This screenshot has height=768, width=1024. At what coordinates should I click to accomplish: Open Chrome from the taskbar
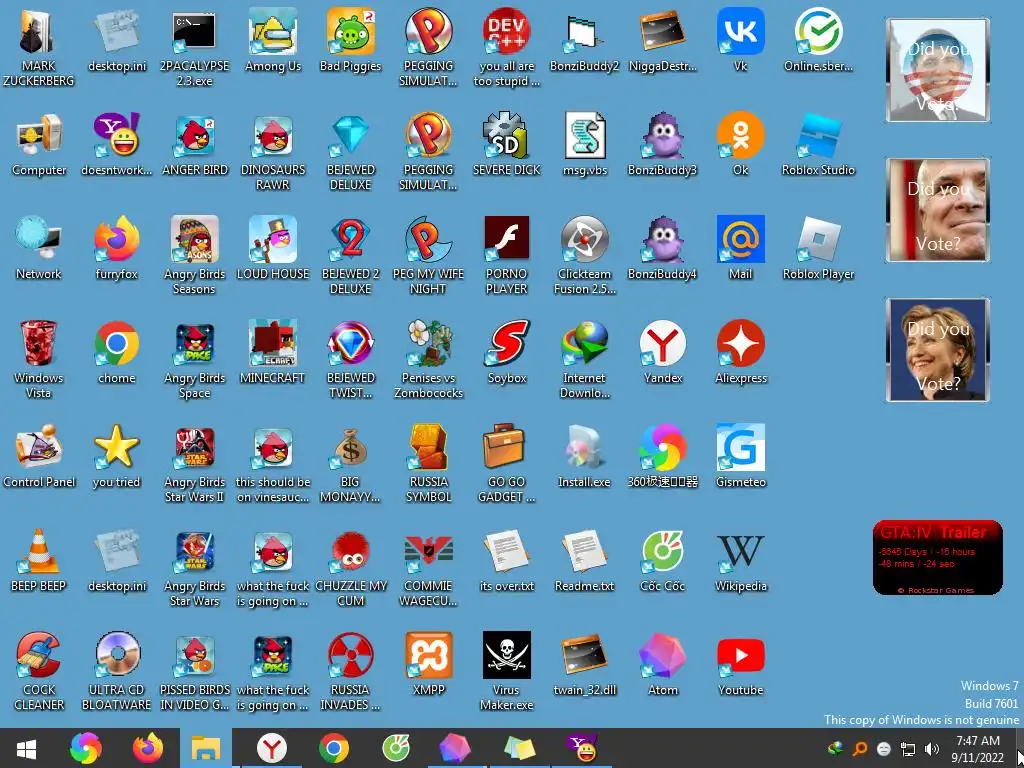pos(334,748)
